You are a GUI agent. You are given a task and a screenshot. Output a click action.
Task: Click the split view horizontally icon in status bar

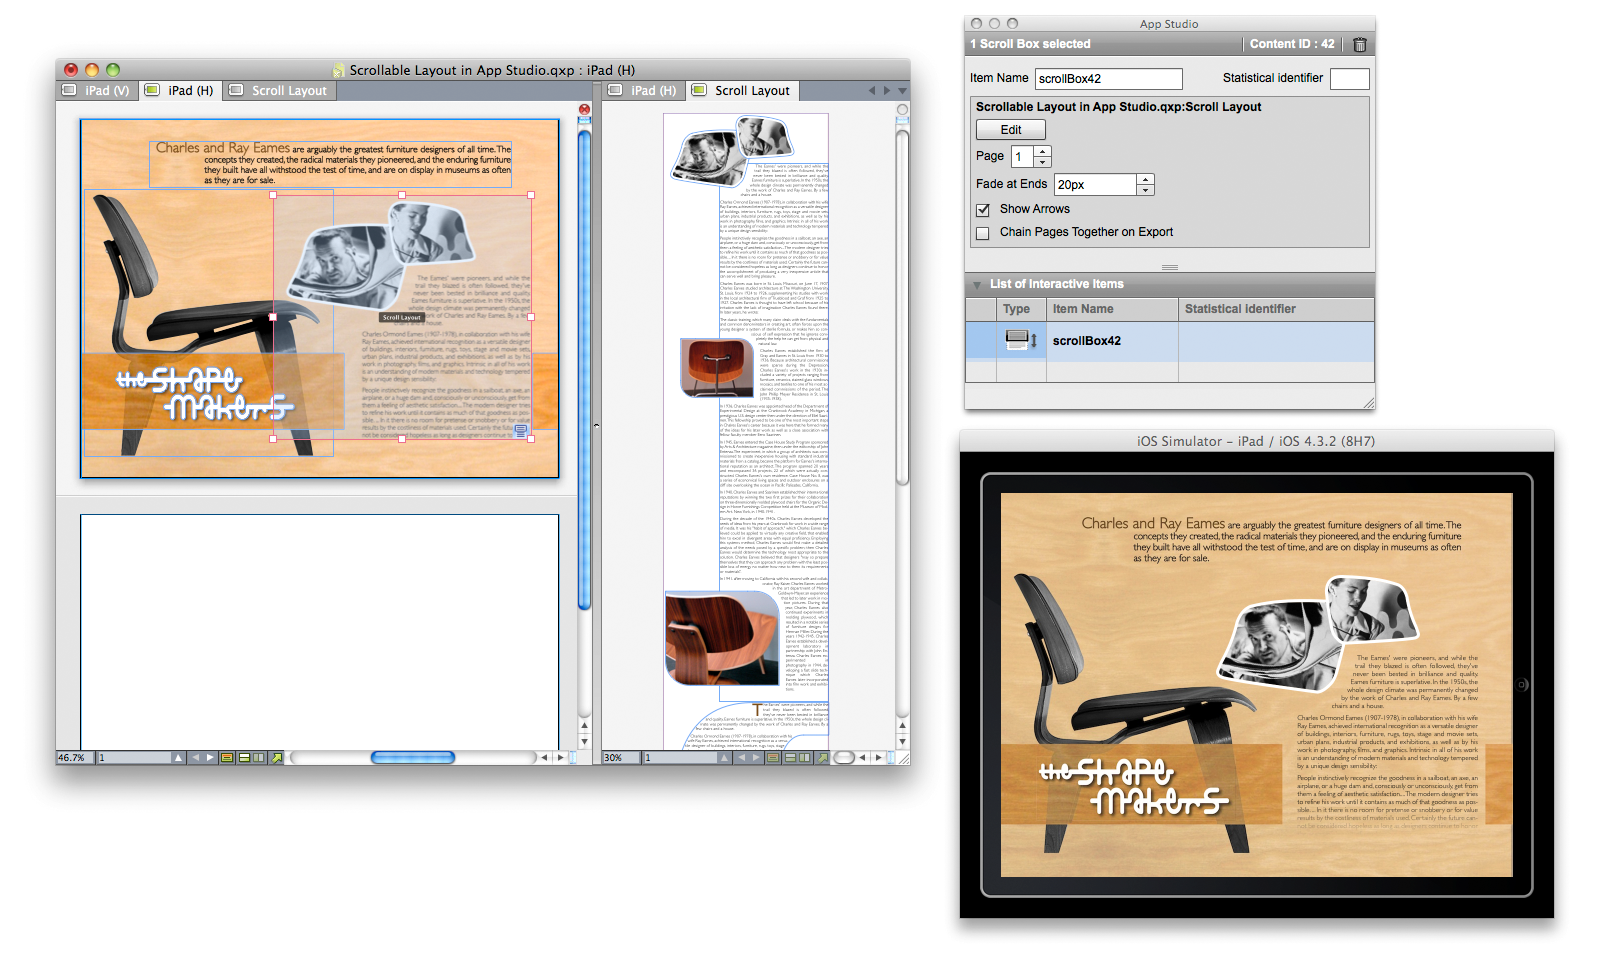coord(244,757)
